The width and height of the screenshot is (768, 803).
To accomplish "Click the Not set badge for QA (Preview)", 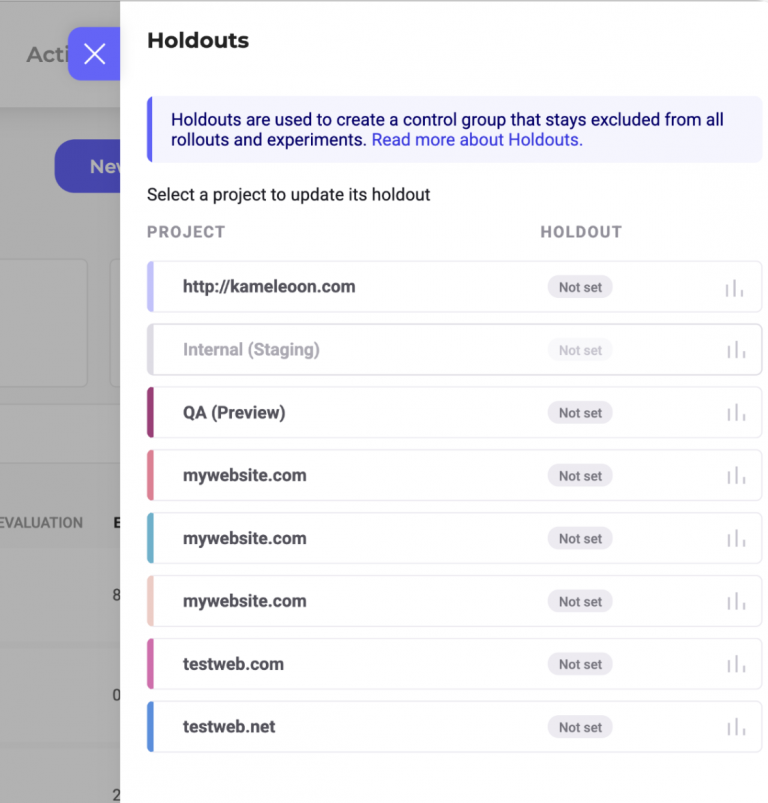I will point(580,413).
